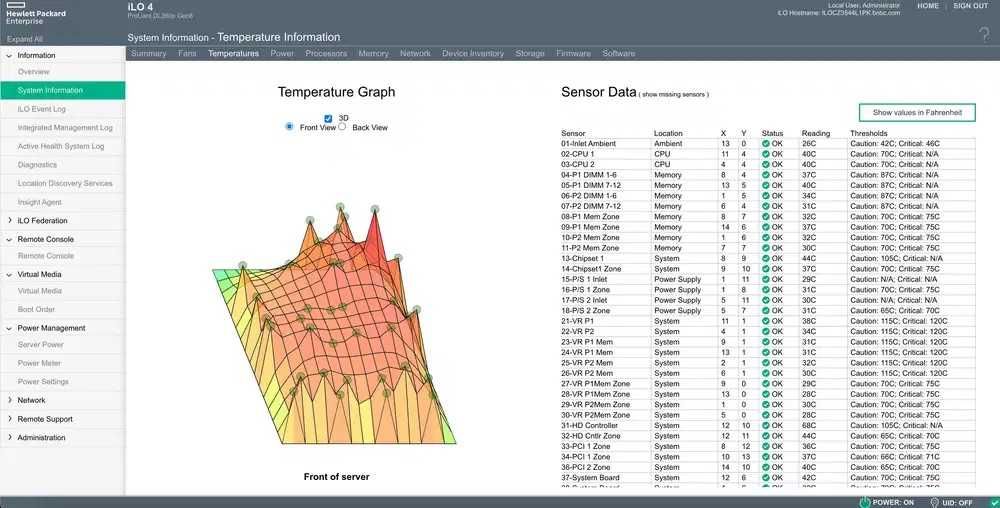Click the OK status icon for 13-Chipset 1
1000x508 pixels.
(765, 258)
